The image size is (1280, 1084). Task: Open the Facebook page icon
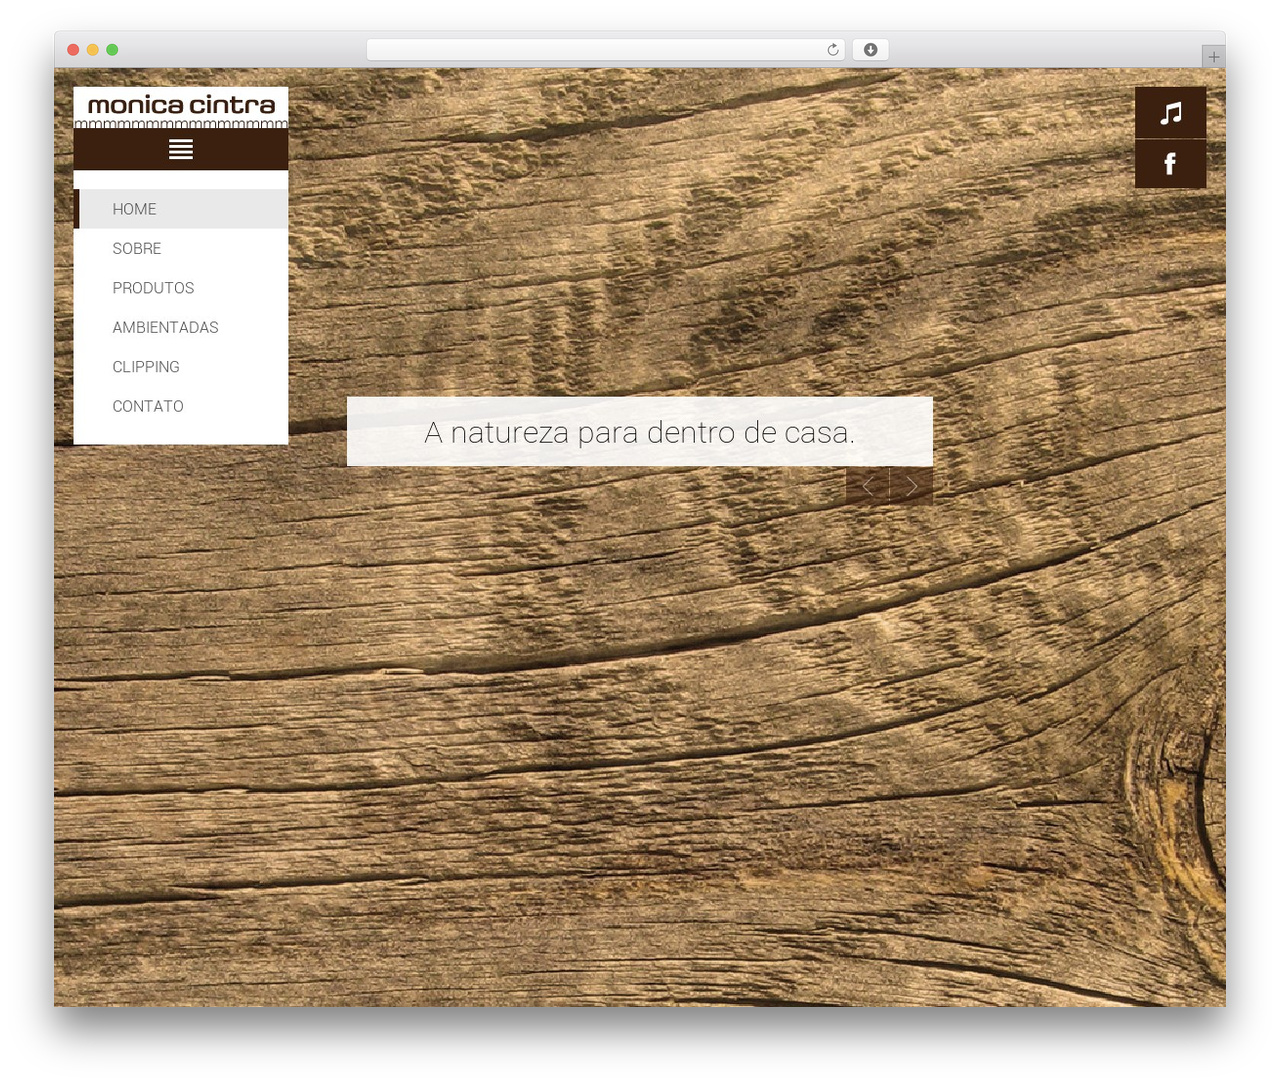1170,164
